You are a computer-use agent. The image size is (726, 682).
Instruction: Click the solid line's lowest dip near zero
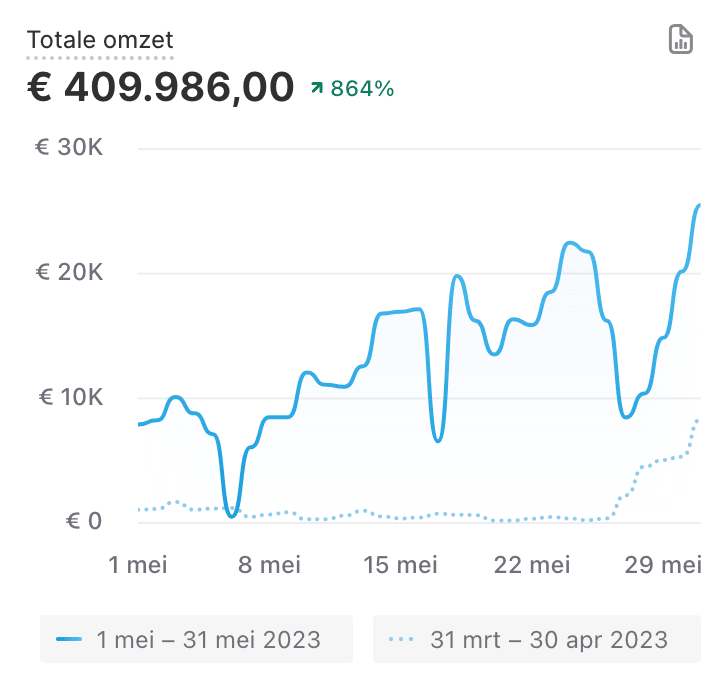point(232,515)
